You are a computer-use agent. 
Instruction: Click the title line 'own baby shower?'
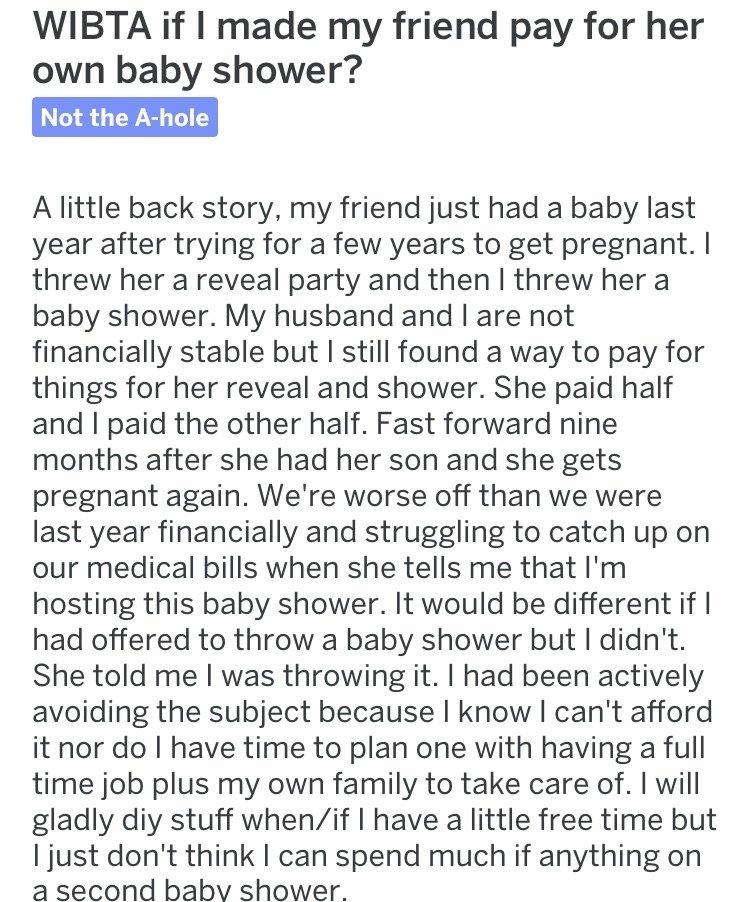198,70
